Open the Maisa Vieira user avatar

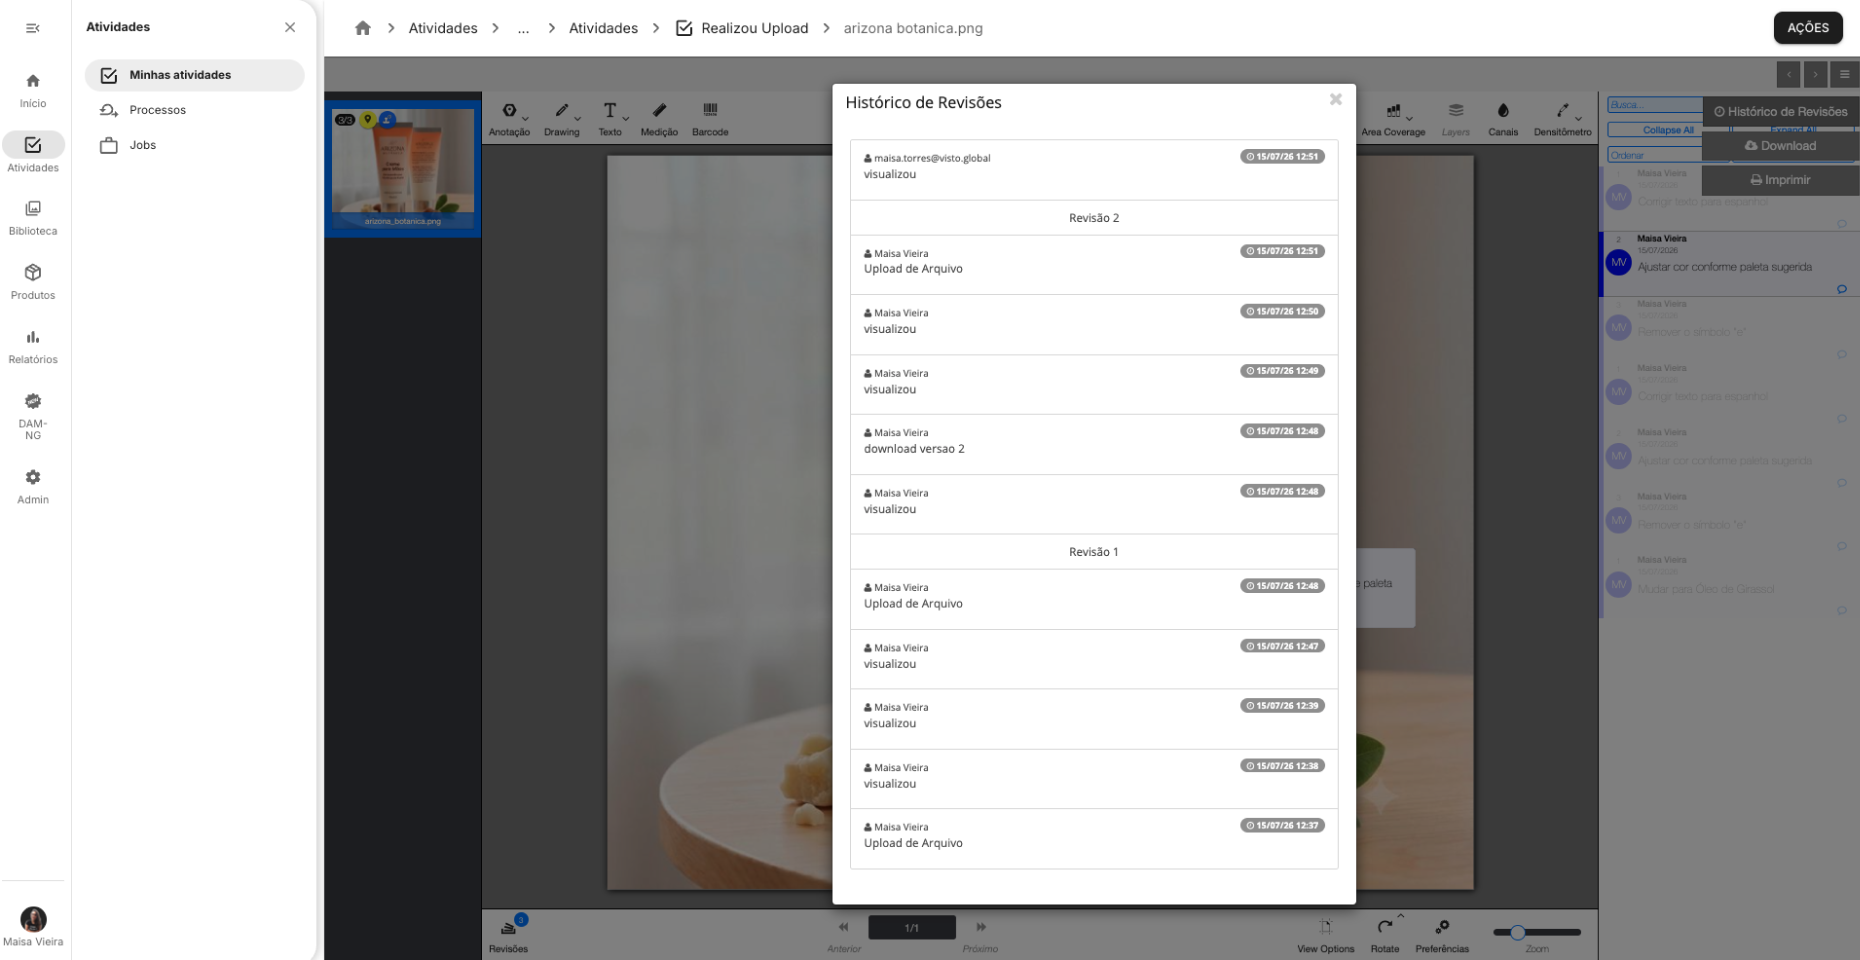33,919
